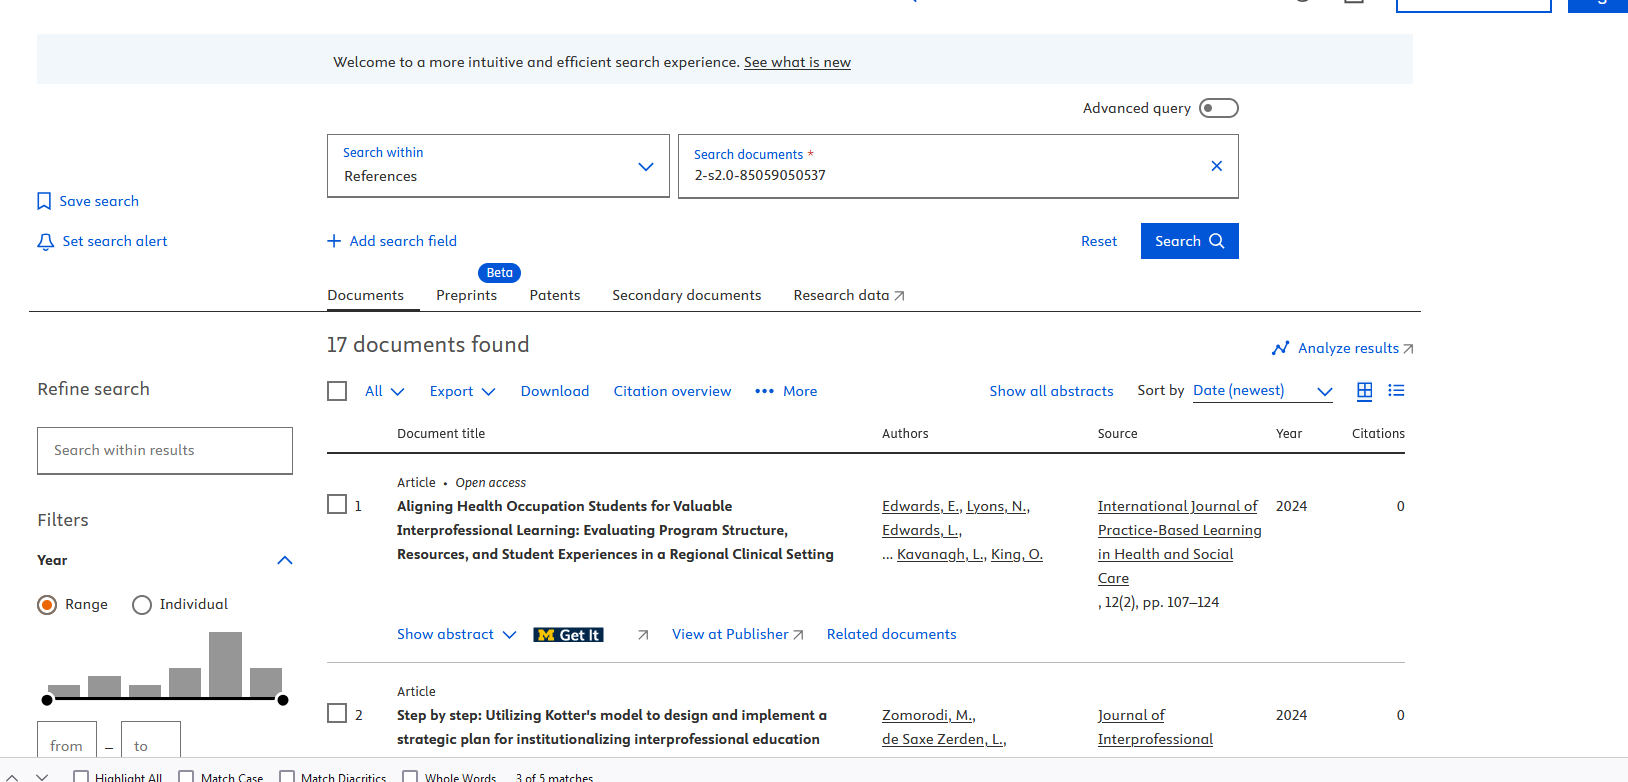Viewport: 1628px width, 782px height.
Task: Switch to the Preprints tab
Action: click(x=466, y=295)
